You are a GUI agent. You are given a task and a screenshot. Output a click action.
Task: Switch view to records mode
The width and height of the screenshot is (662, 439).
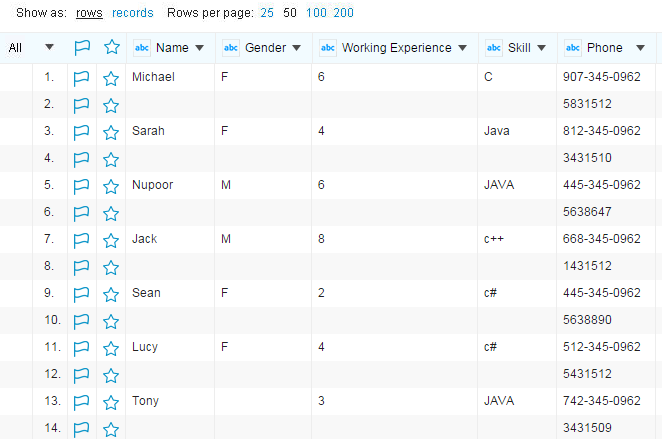pos(133,14)
